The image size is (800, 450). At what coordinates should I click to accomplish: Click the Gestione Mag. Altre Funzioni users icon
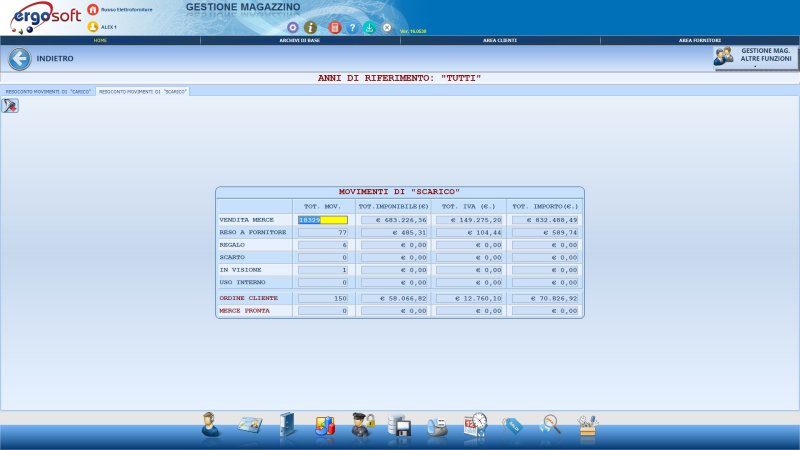[x=723, y=57]
